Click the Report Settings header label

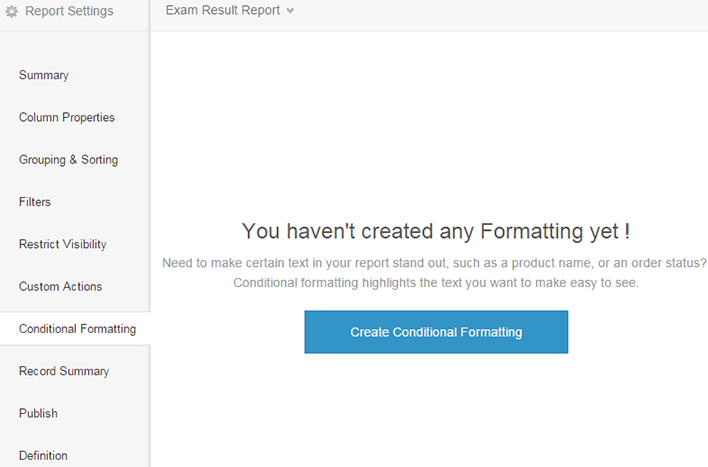pos(69,11)
